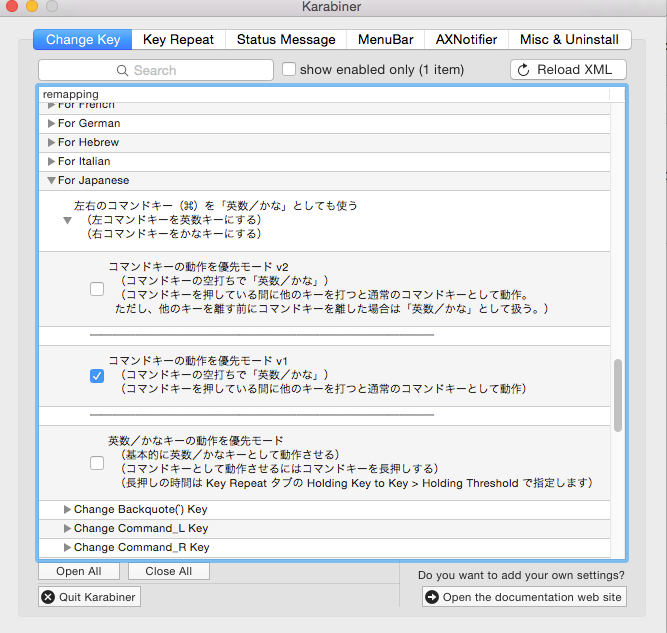Open the Key Repeat tab
Image resolution: width=667 pixels, height=633 pixels.
178,40
